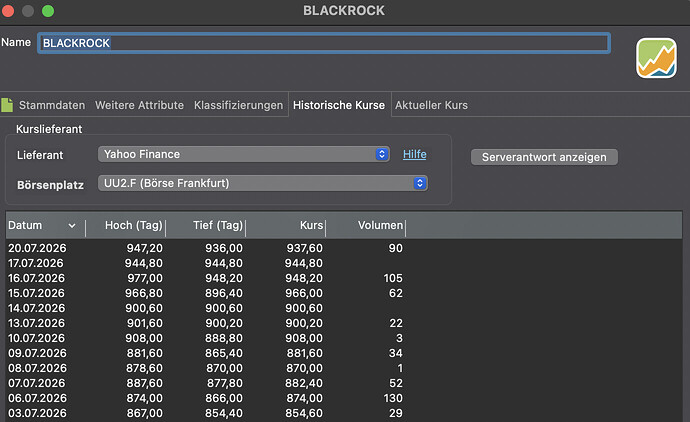The height and width of the screenshot is (422, 690).
Task: Click the green zoom window button
Action: [x=48, y=11]
